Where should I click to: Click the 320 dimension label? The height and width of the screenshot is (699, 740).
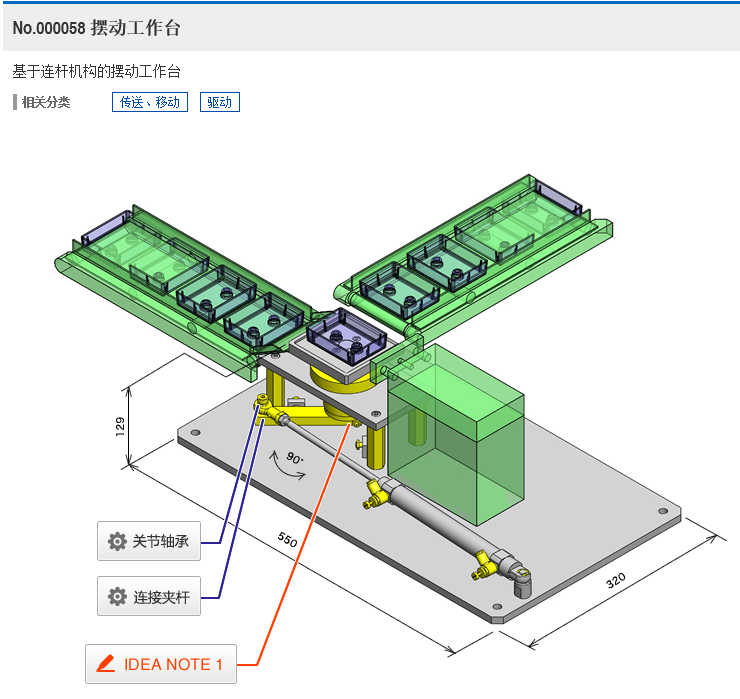point(616,580)
